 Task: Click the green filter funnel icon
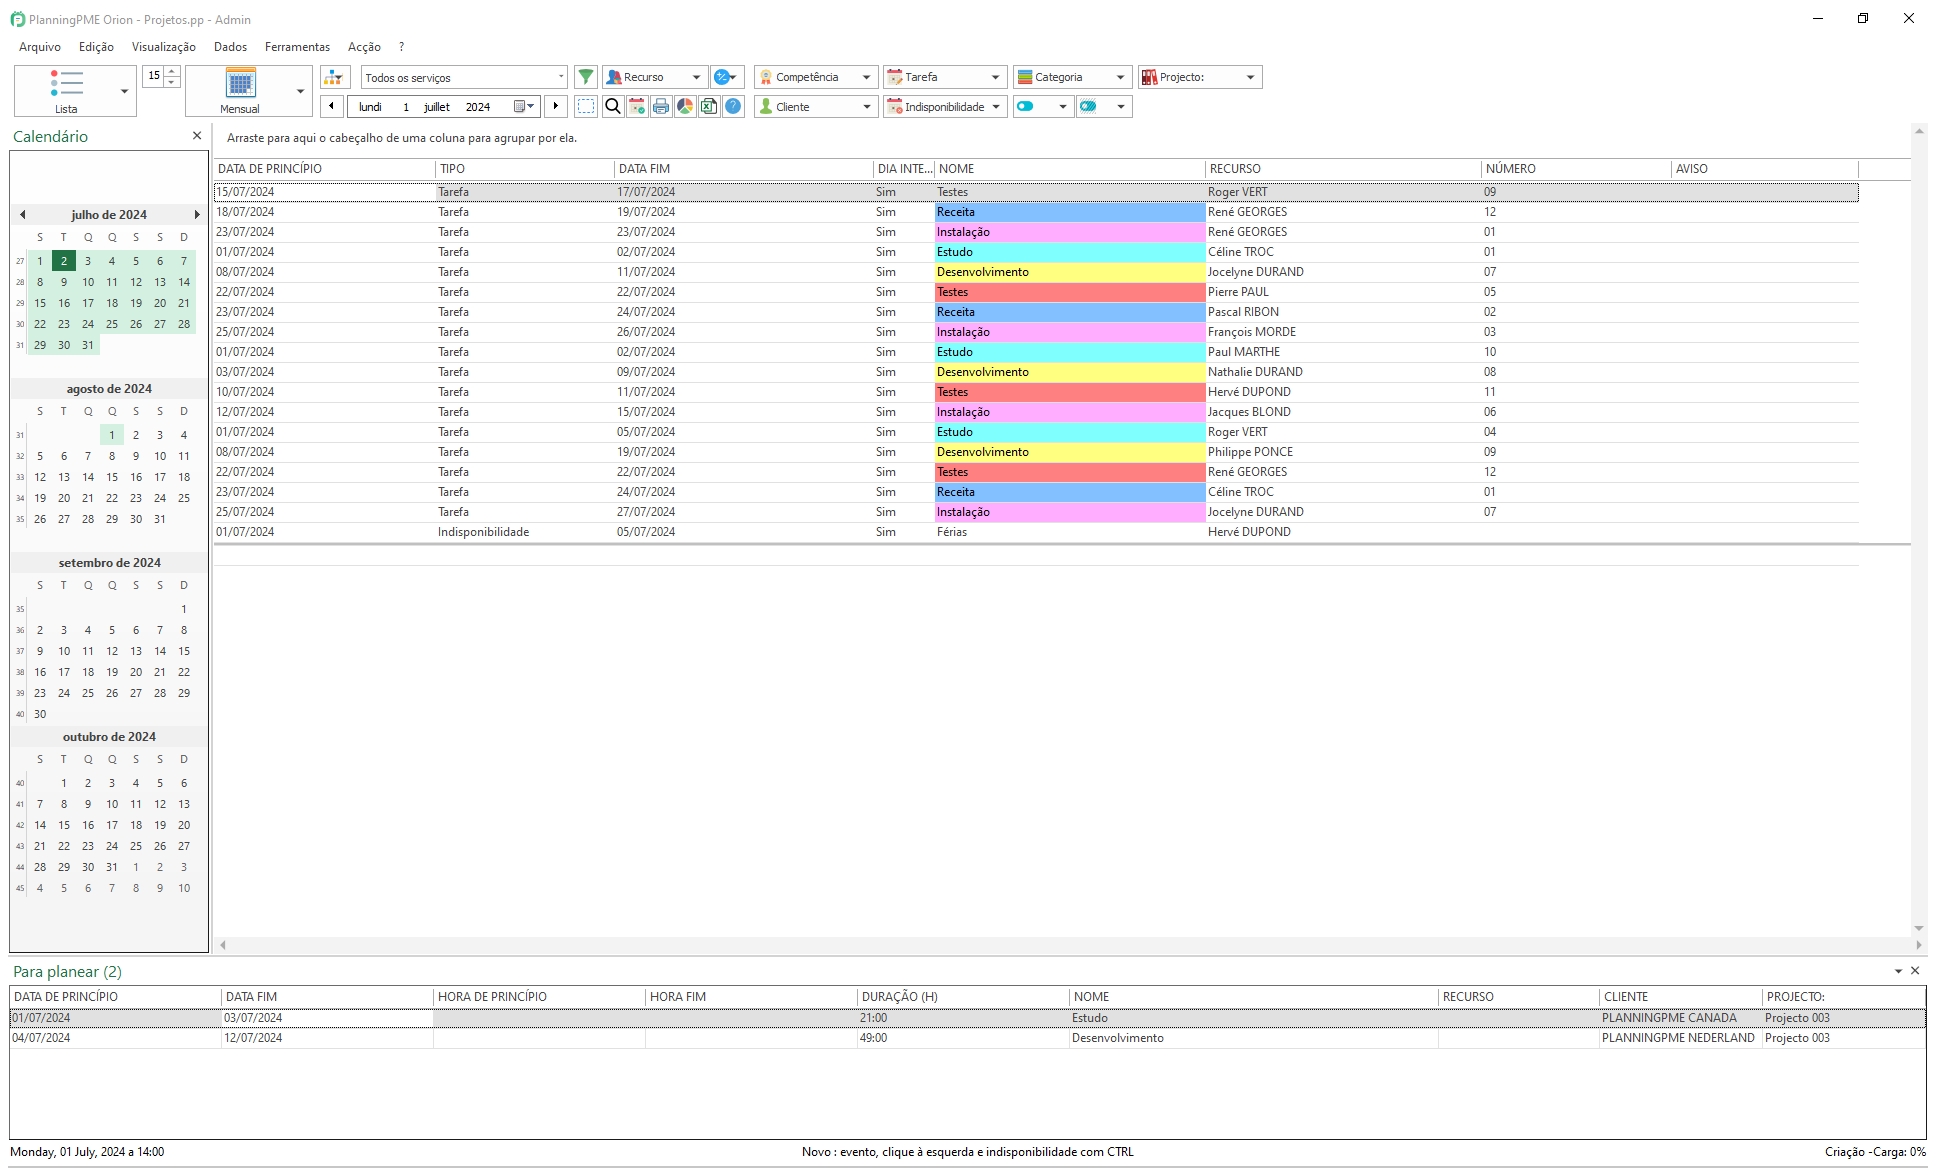click(586, 77)
